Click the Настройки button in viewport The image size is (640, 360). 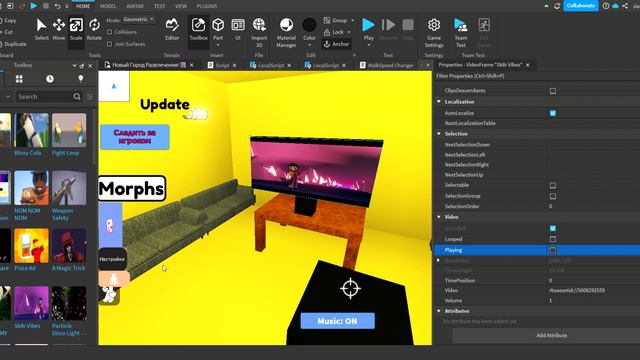[x=112, y=259]
